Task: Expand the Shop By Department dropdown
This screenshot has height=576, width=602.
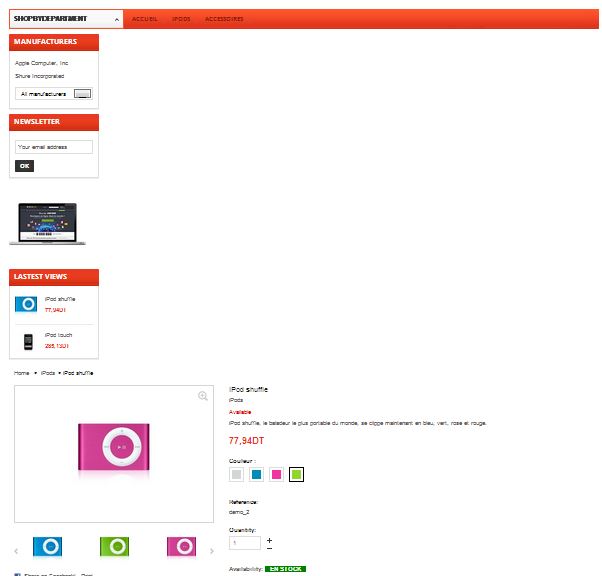Action: (x=66, y=19)
